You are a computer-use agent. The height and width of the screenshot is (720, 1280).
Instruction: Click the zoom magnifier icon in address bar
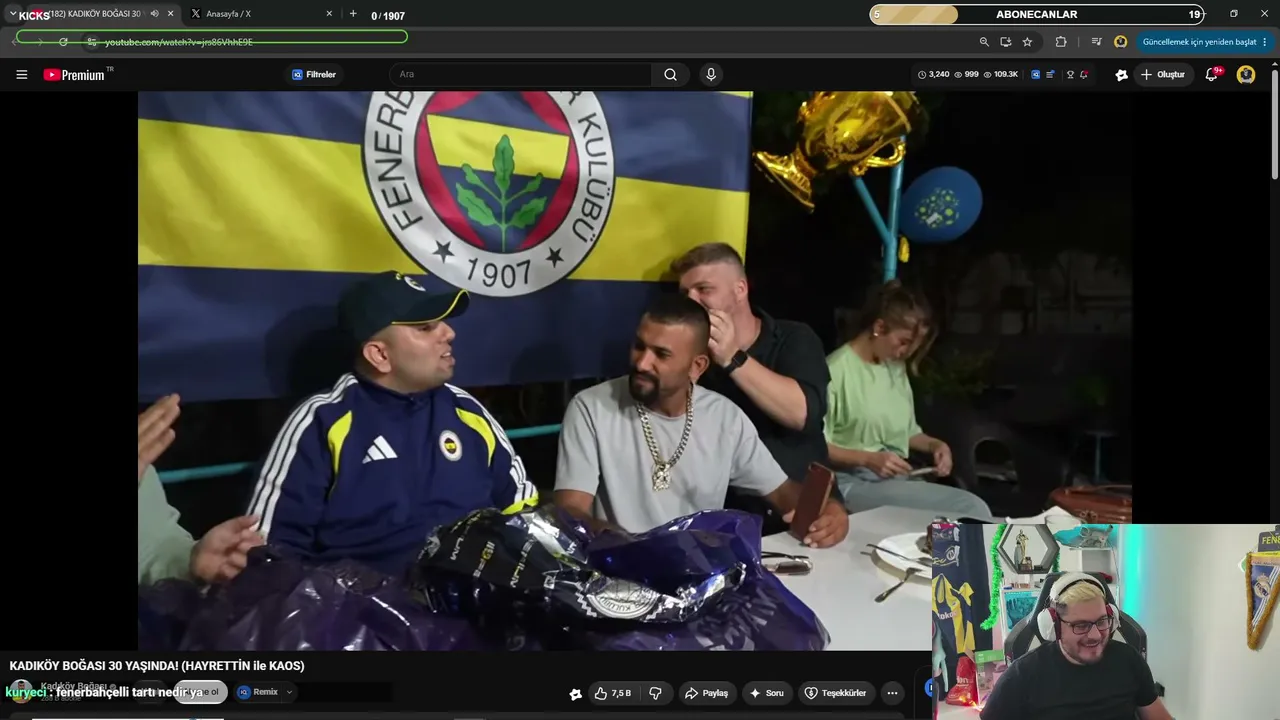[984, 42]
